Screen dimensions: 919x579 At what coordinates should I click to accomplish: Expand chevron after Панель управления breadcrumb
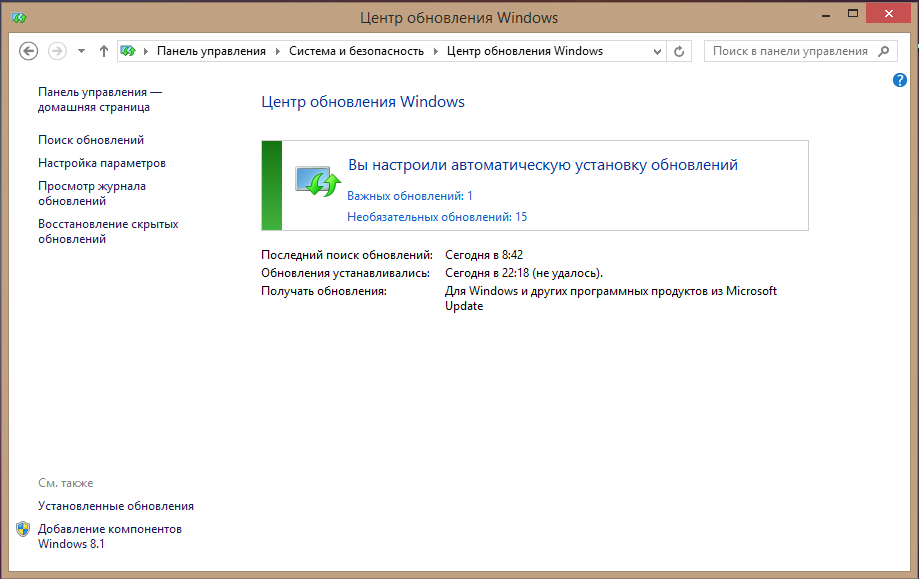tap(278, 51)
